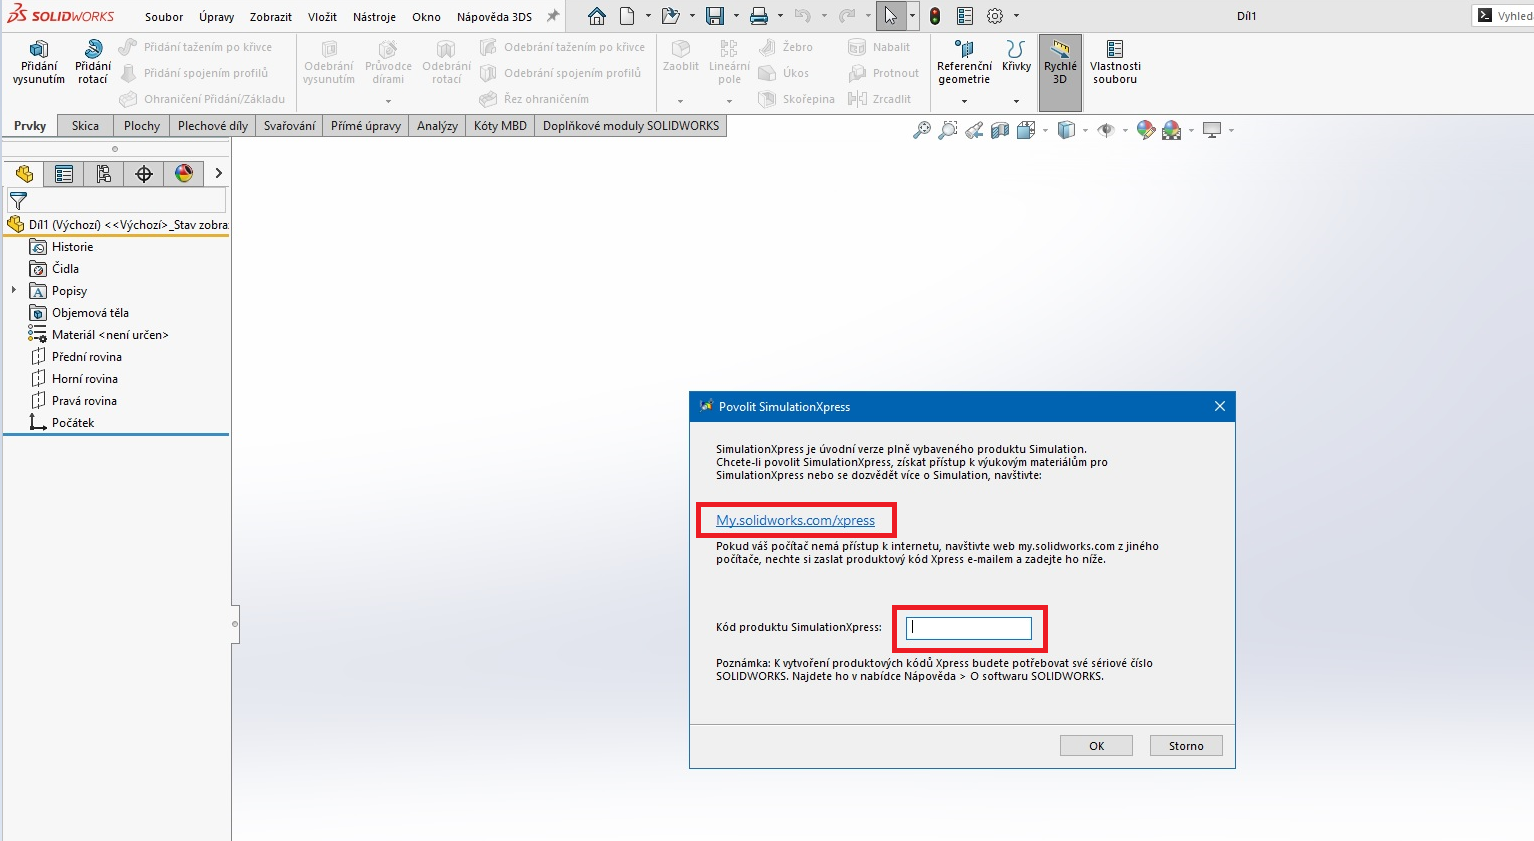Click the tree filter funnel field
Screen dimensions: 1534x841
[116, 201]
